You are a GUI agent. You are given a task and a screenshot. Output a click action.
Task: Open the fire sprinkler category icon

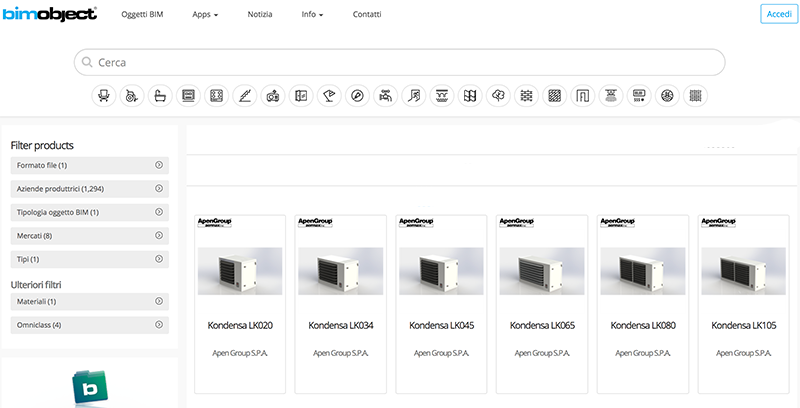click(611, 96)
